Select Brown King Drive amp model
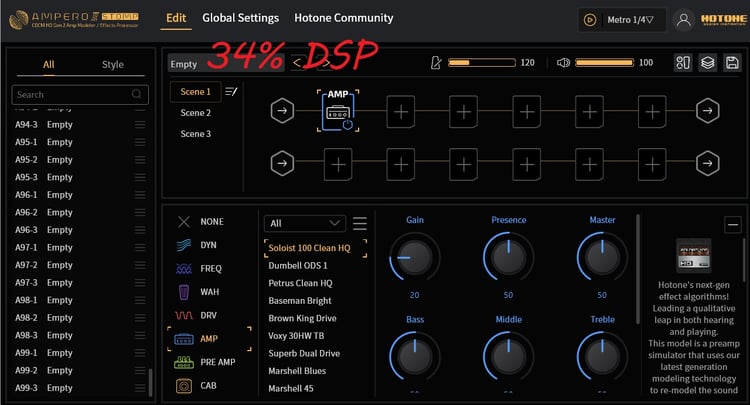 pos(302,318)
